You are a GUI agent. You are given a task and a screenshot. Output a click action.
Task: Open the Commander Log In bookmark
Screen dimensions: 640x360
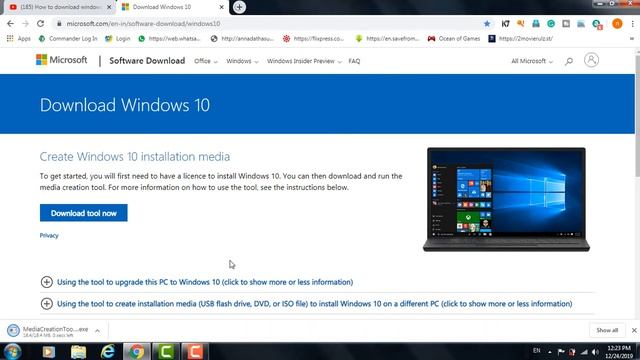click(x=68, y=39)
